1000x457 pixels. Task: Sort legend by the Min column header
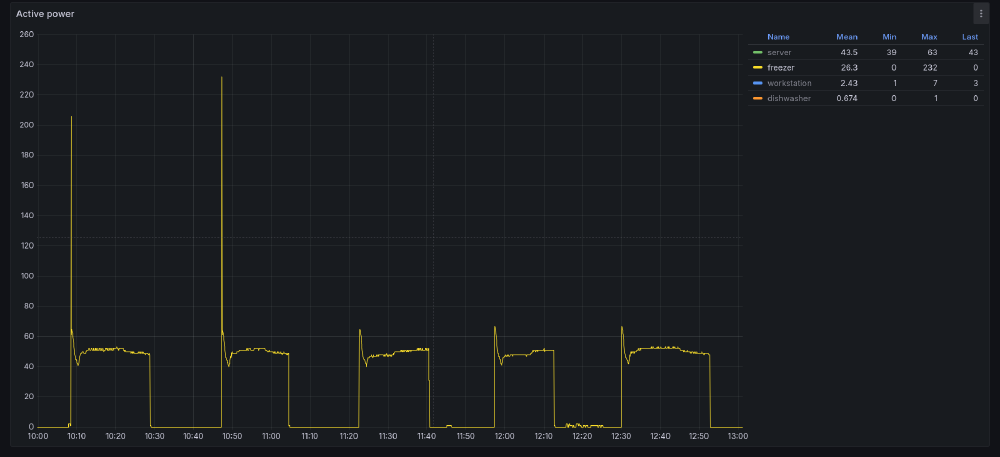(889, 37)
